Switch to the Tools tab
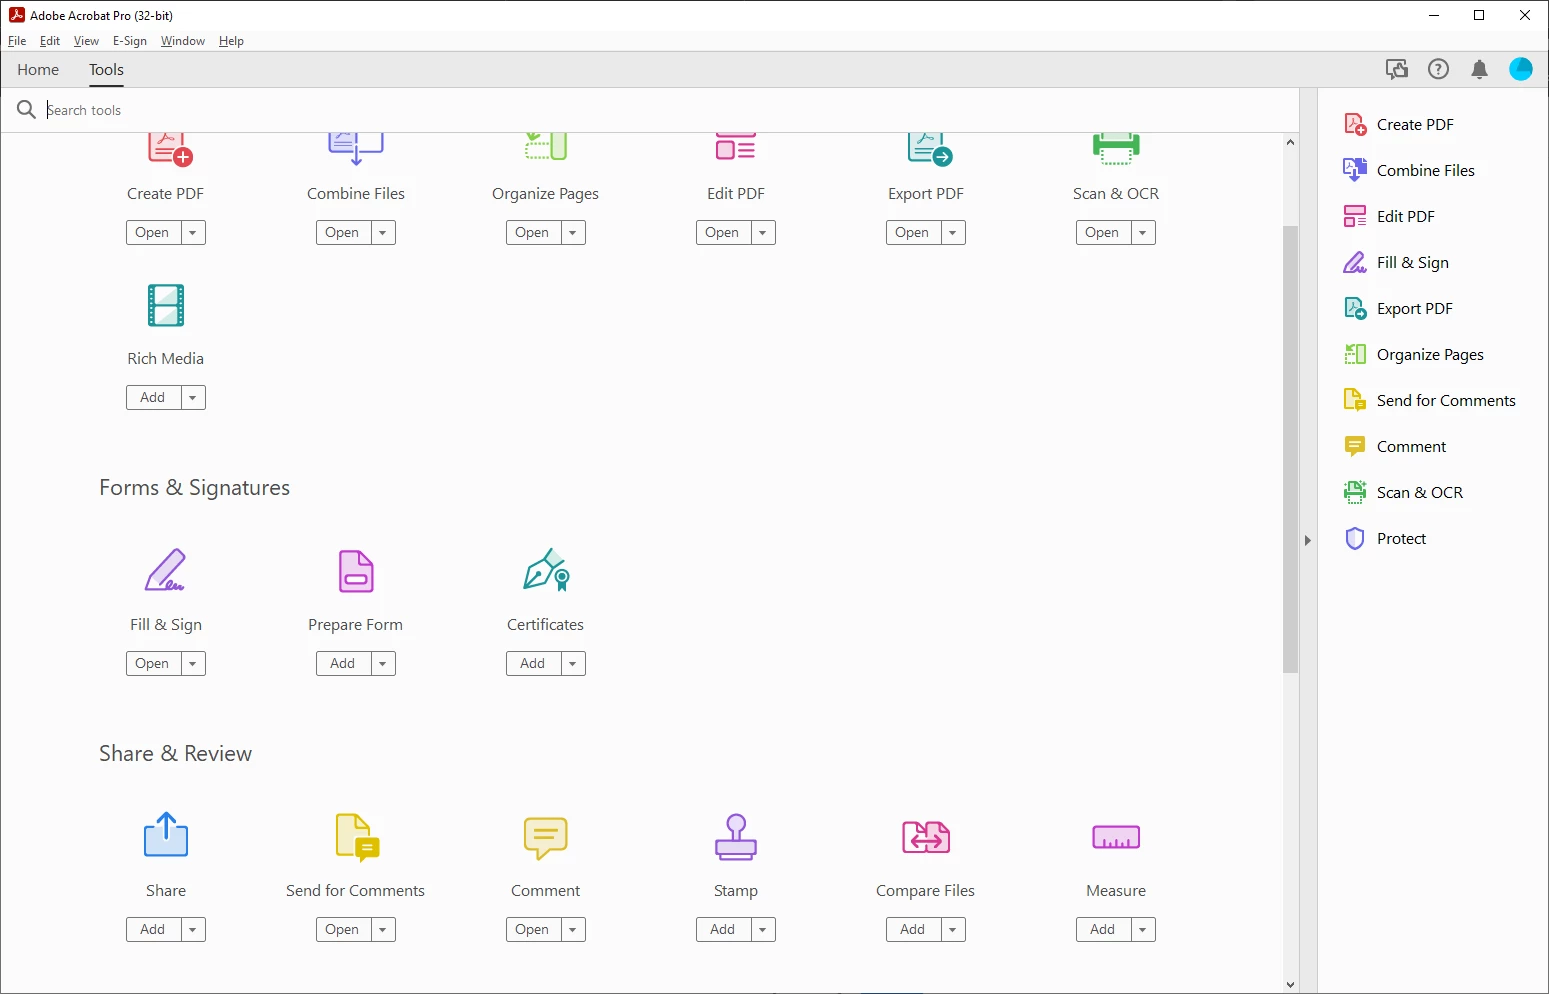 coord(106,70)
